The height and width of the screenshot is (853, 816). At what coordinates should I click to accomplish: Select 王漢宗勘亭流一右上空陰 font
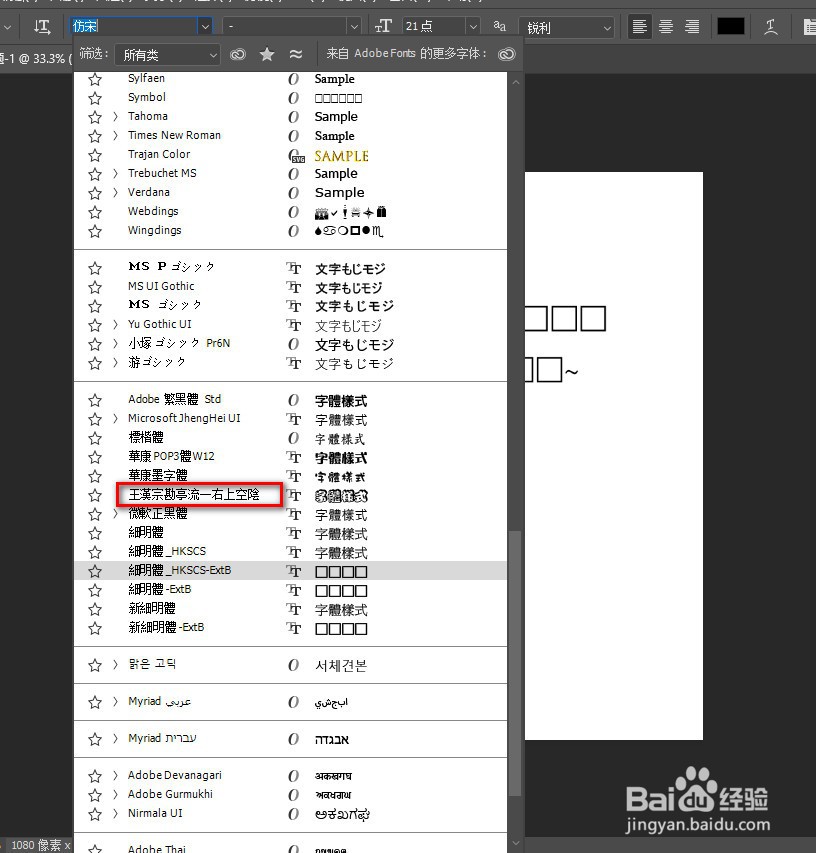(194, 495)
